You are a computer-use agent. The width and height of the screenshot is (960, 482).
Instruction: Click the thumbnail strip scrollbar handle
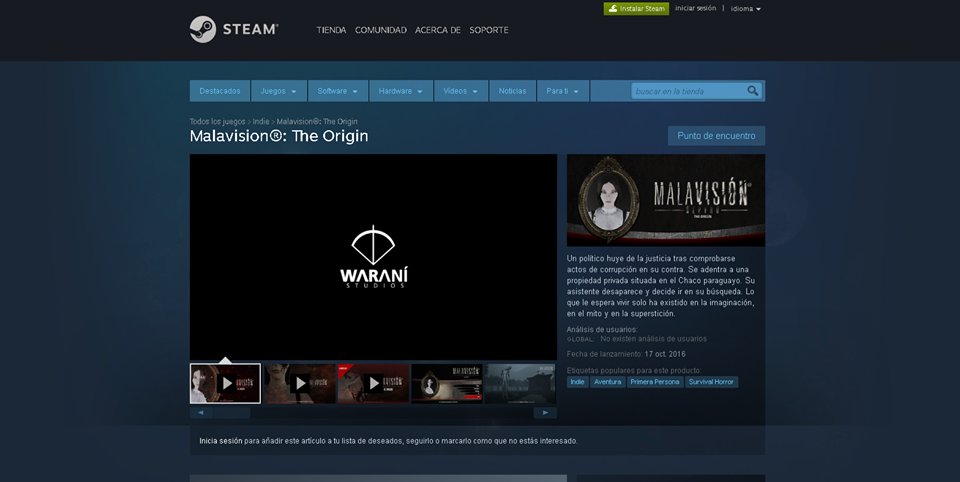coord(232,413)
